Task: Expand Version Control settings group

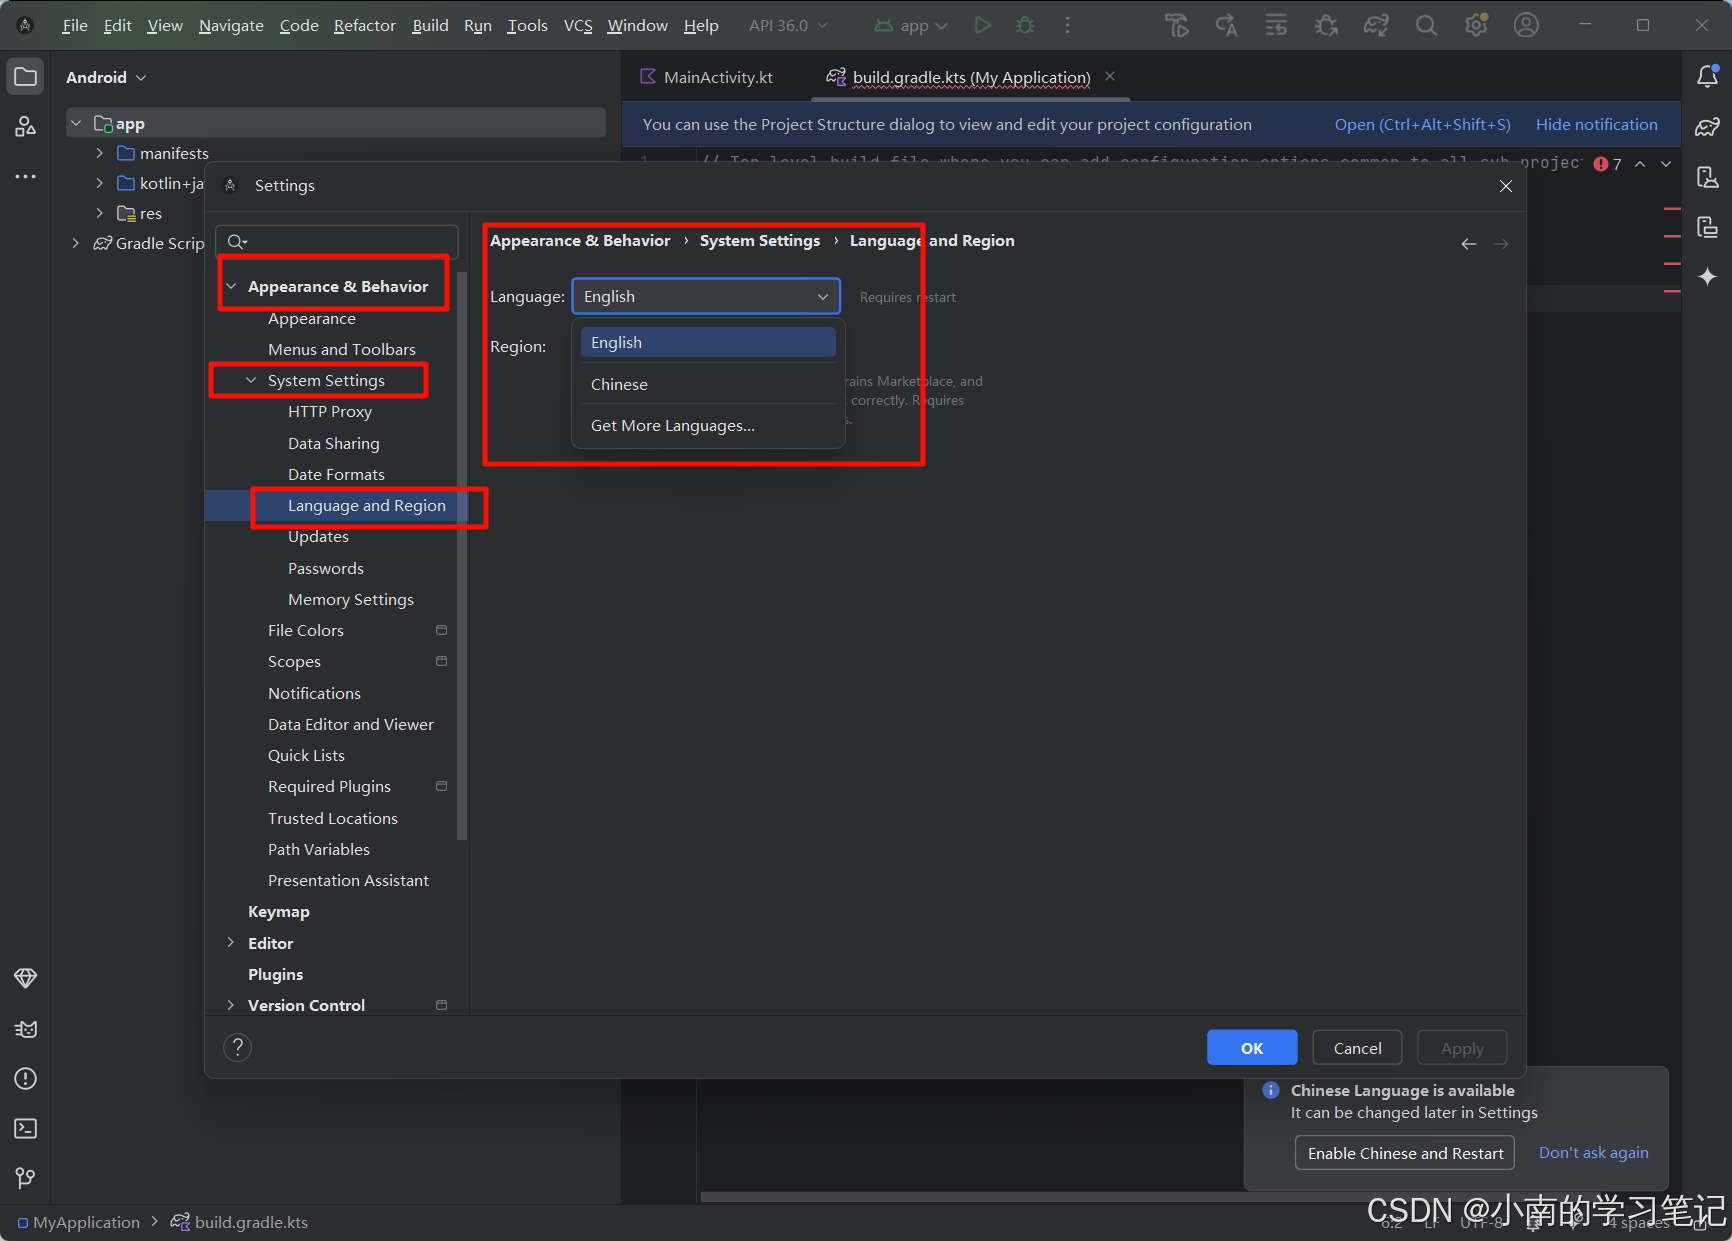Action: coord(231,1005)
